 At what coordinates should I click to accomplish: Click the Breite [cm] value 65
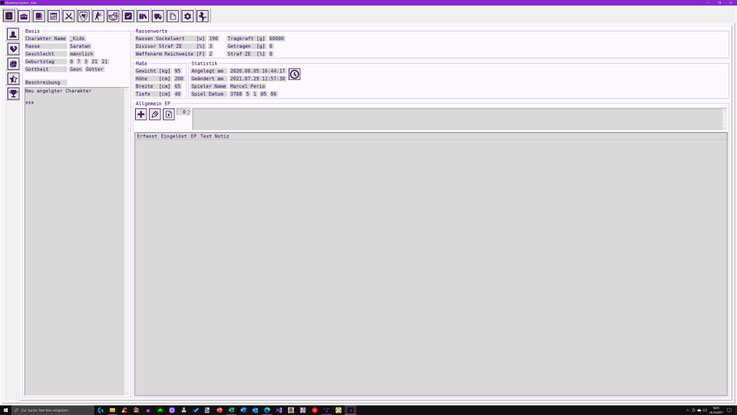click(x=178, y=86)
